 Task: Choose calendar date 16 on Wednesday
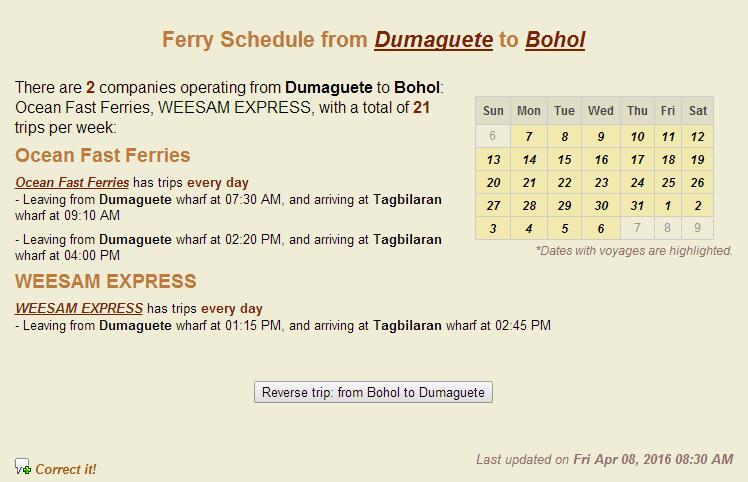601,160
